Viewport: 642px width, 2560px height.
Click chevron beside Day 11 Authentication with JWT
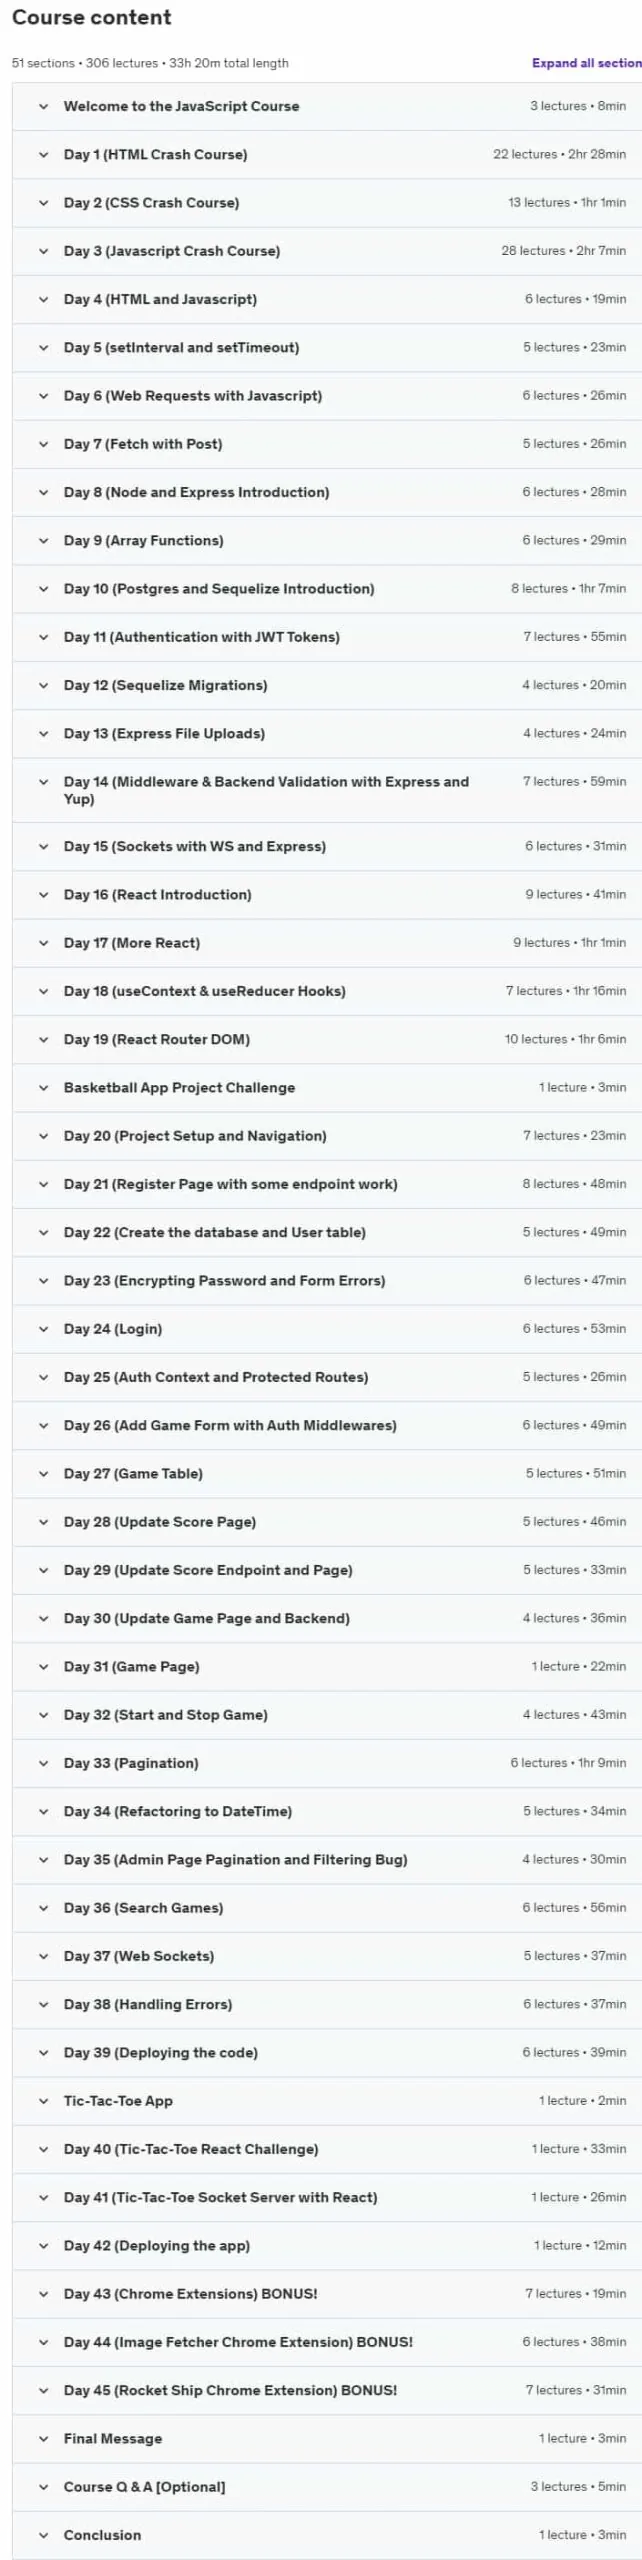coord(43,637)
